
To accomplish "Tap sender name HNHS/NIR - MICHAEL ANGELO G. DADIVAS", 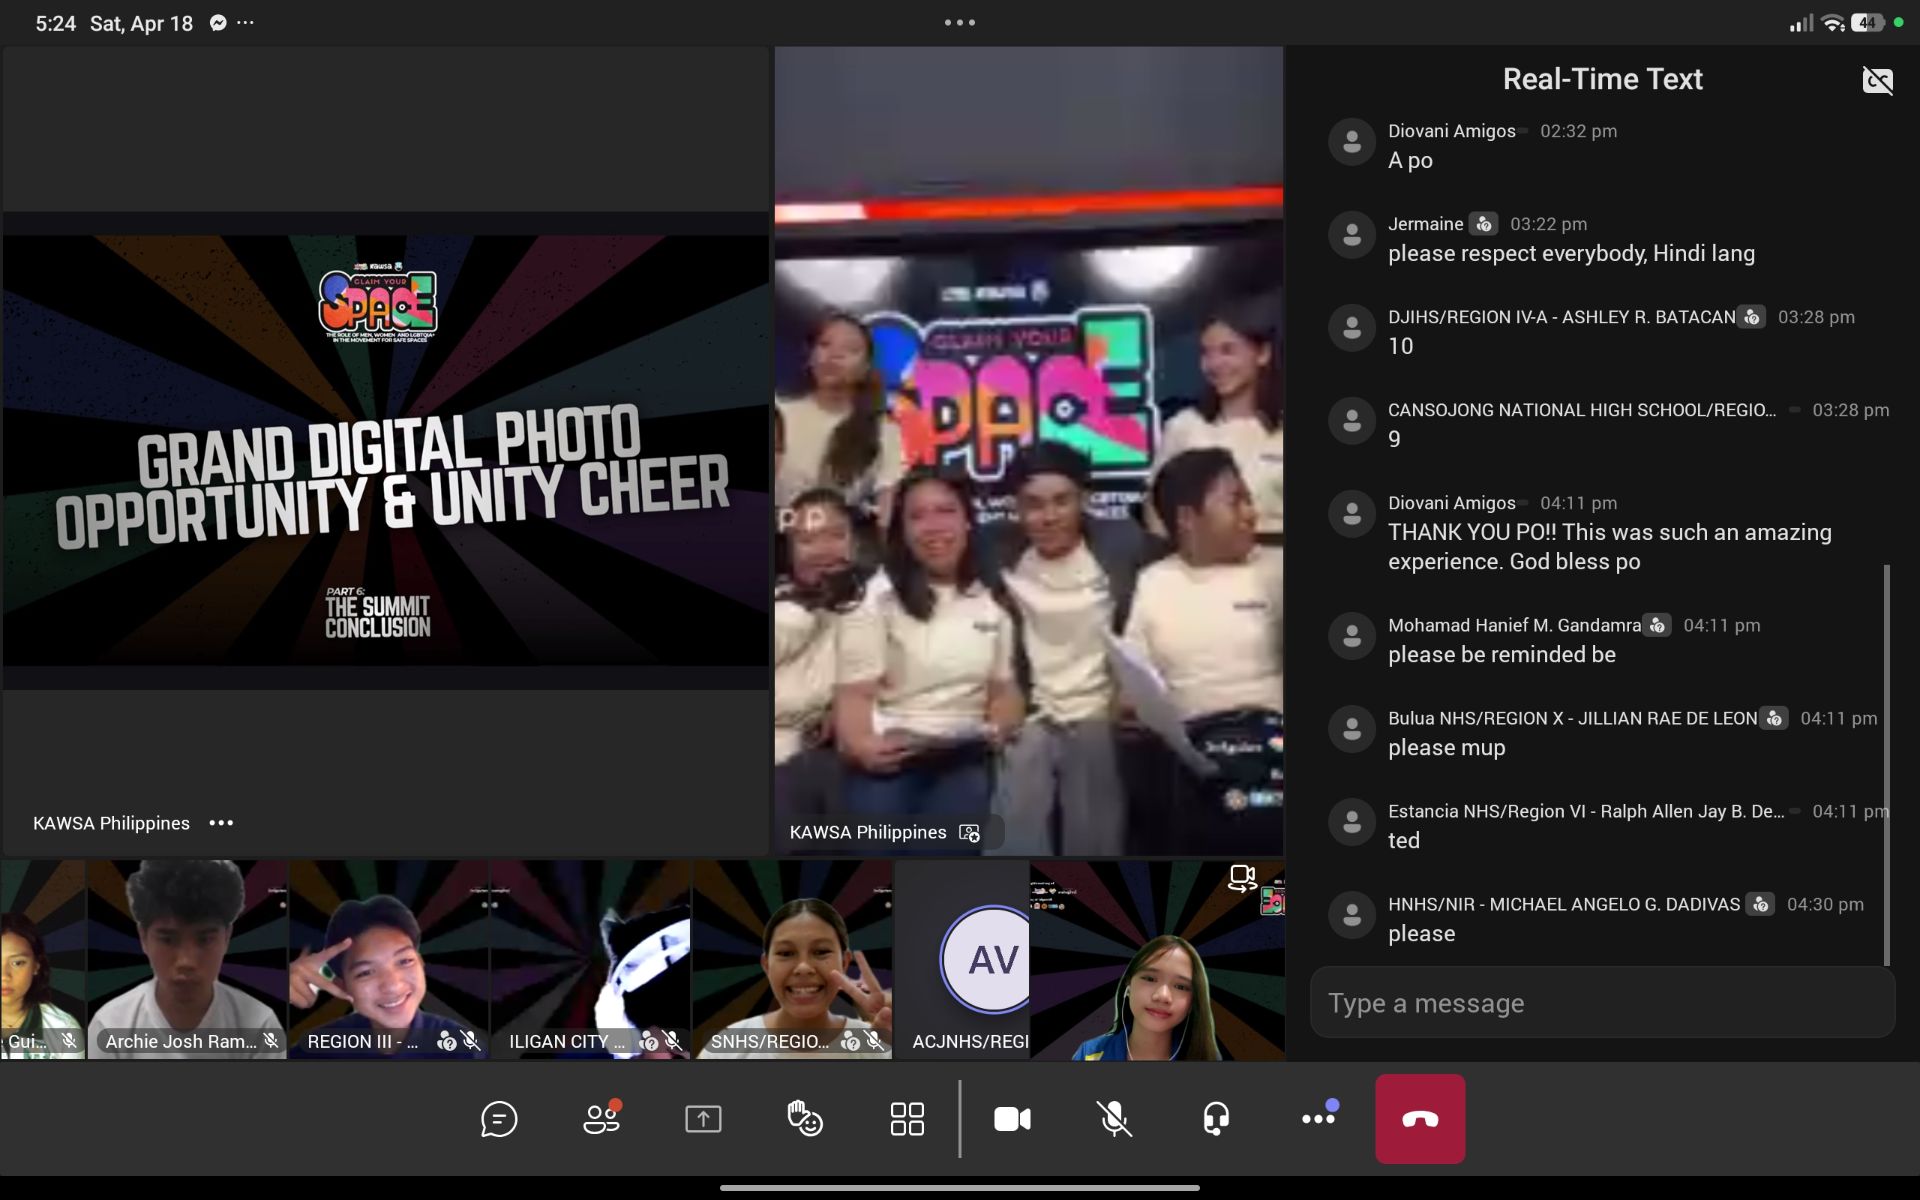I will (1564, 904).
